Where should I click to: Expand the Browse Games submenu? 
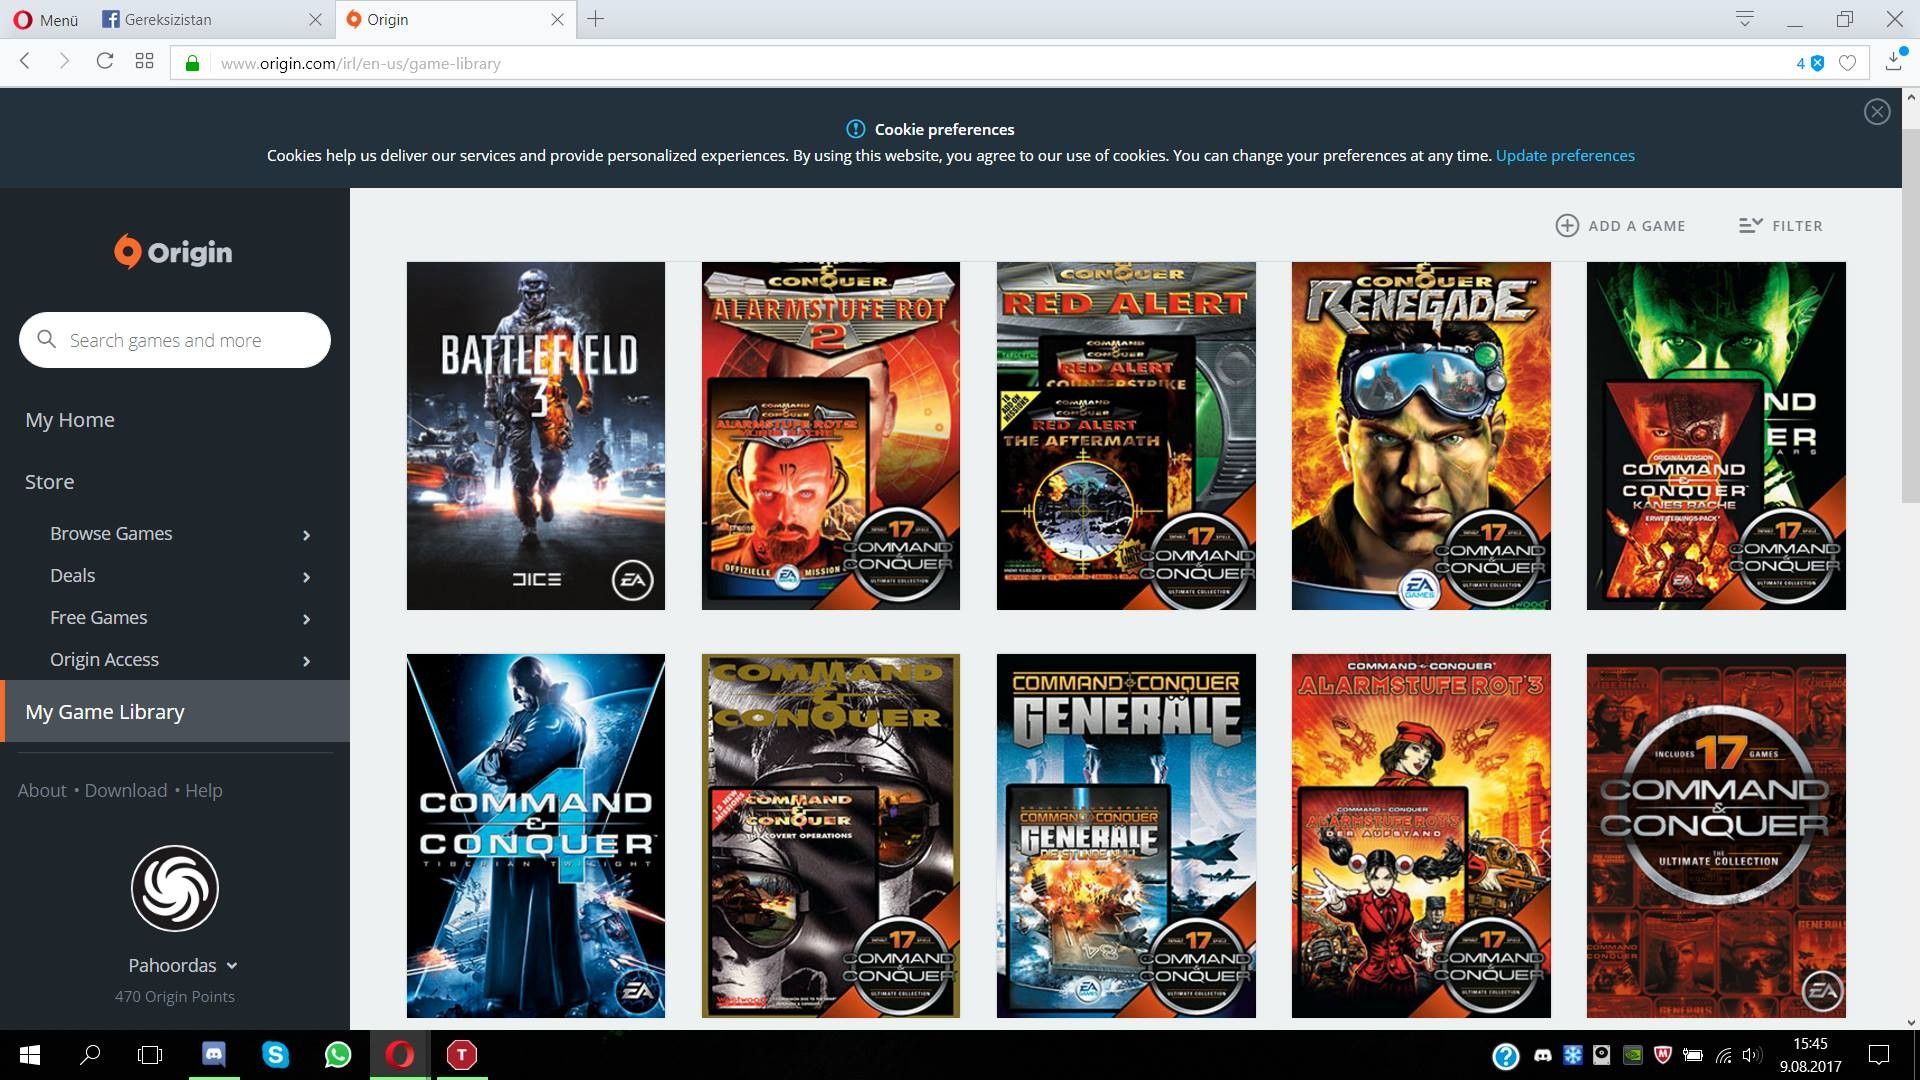(x=306, y=535)
